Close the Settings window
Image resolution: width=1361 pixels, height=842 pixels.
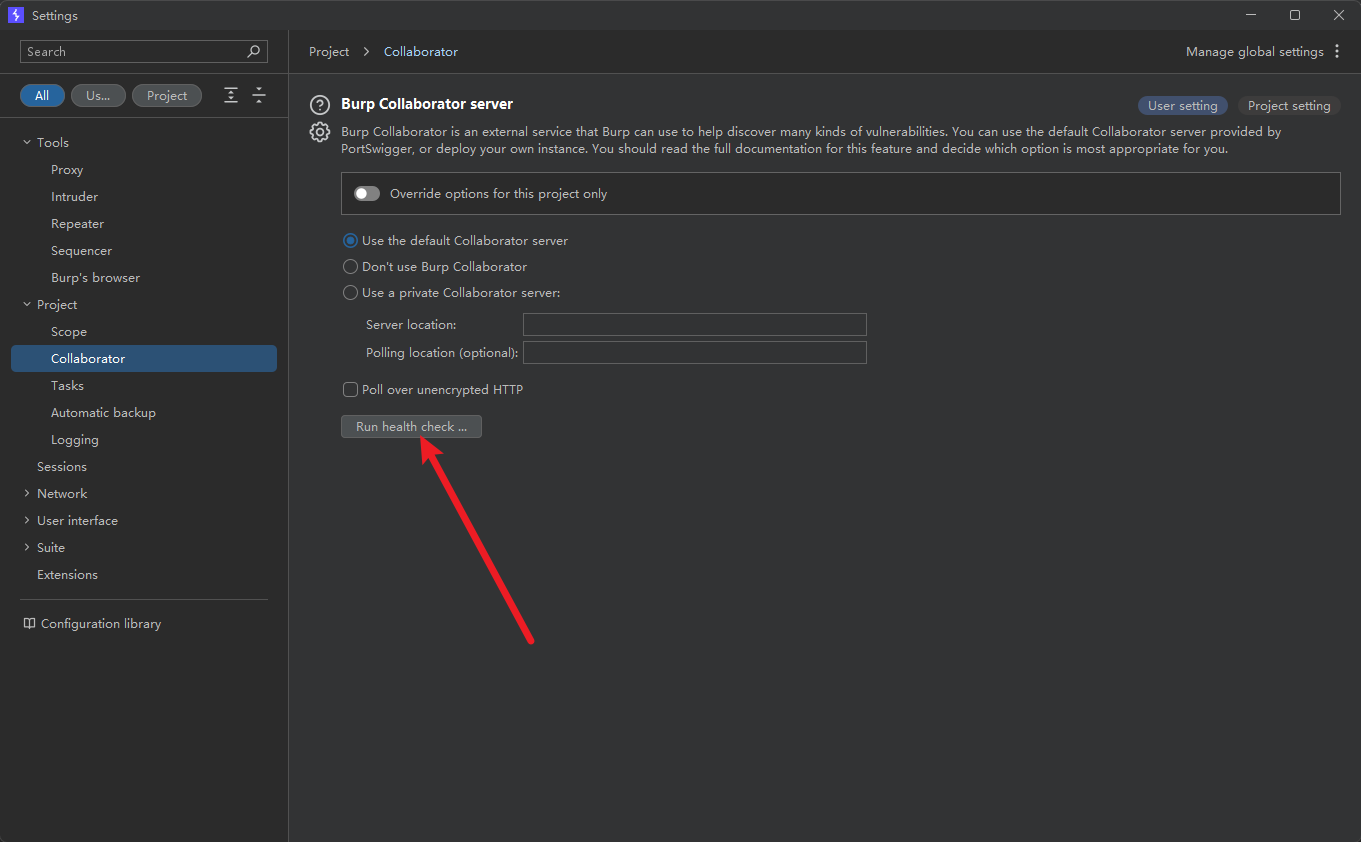1339,15
